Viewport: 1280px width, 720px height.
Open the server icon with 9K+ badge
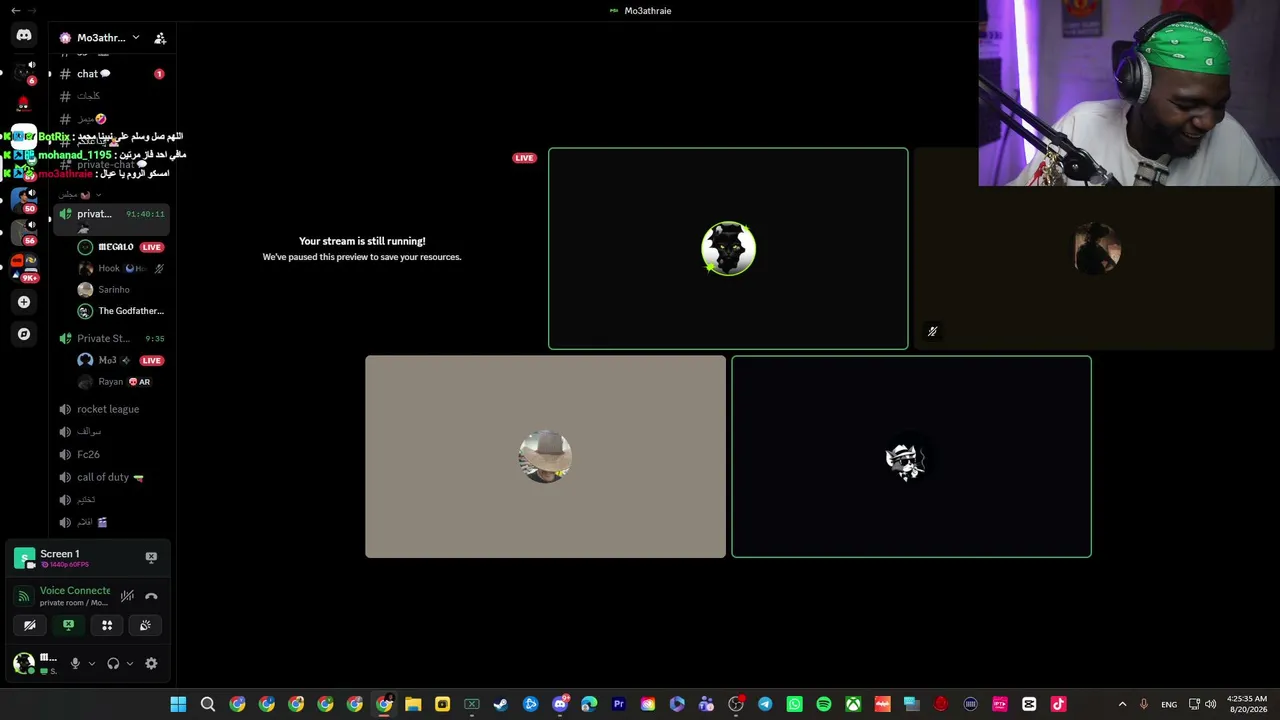coord(24,268)
